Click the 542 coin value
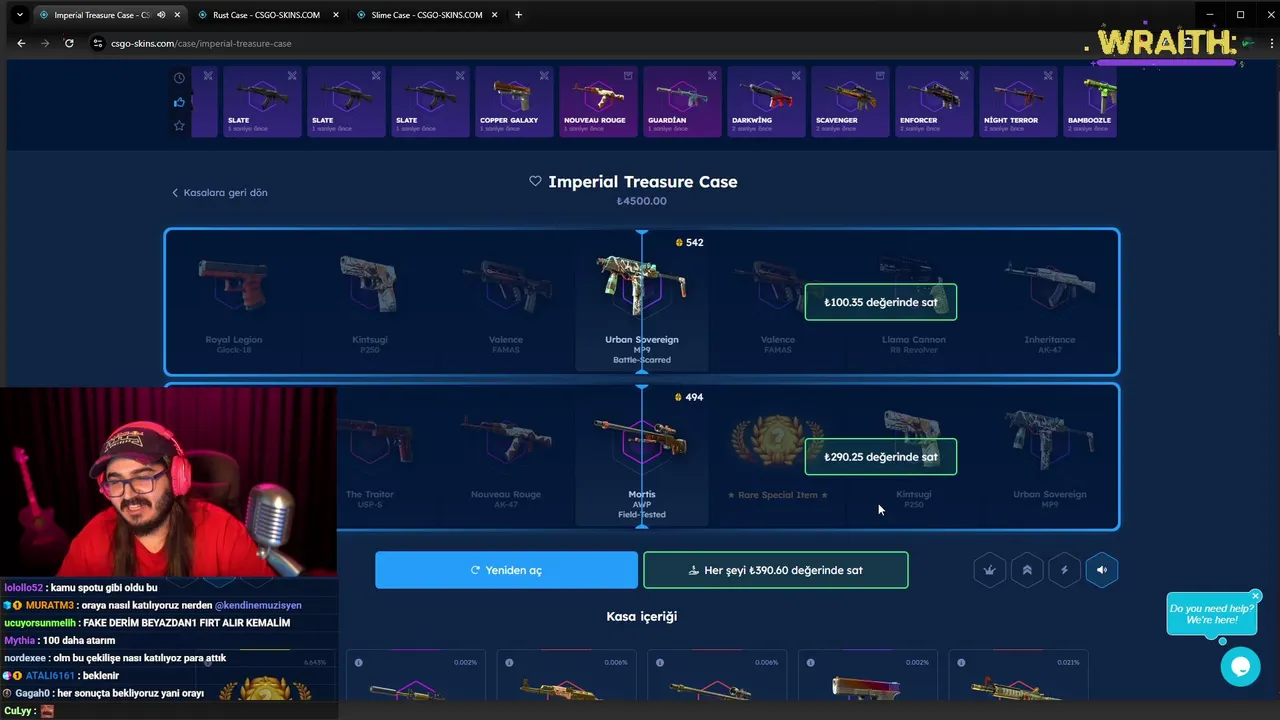 (x=689, y=242)
